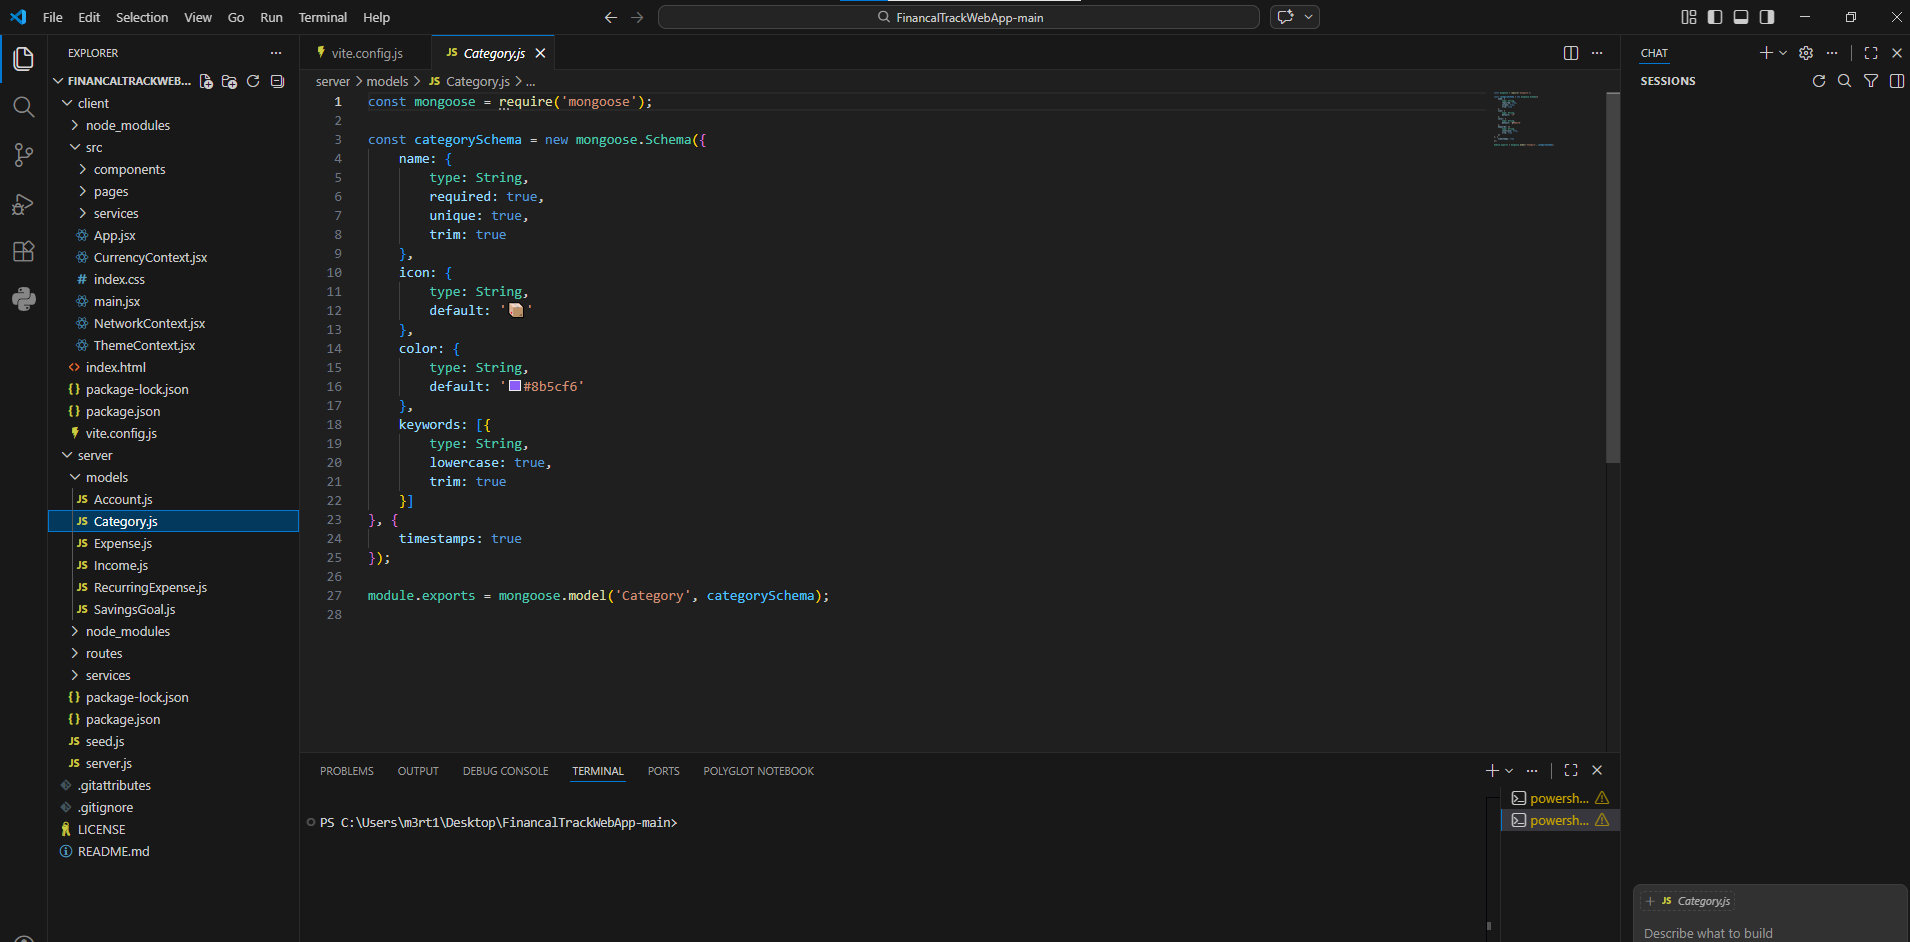Collapse the models folder
Viewport: 1910px width, 942px height.
point(107,477)
